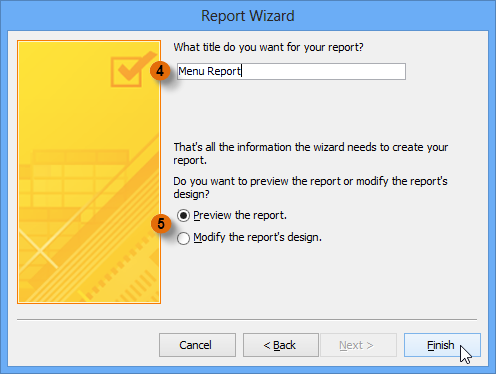Go to the previous step with Back button

tap(281, 345)
